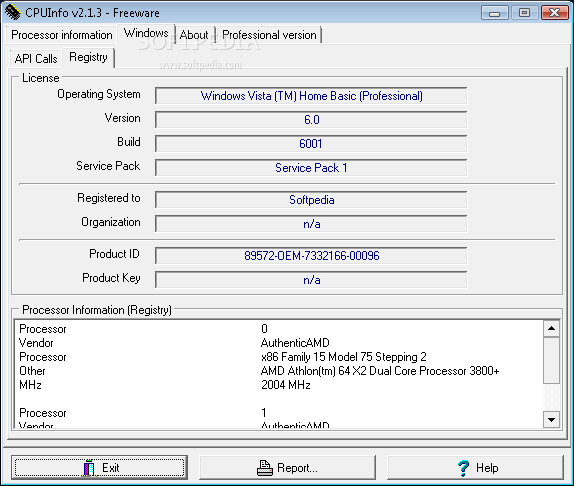The width and height of the screenshot is (574, 486).
Task: Select the Windows tab
Action: 146,33
